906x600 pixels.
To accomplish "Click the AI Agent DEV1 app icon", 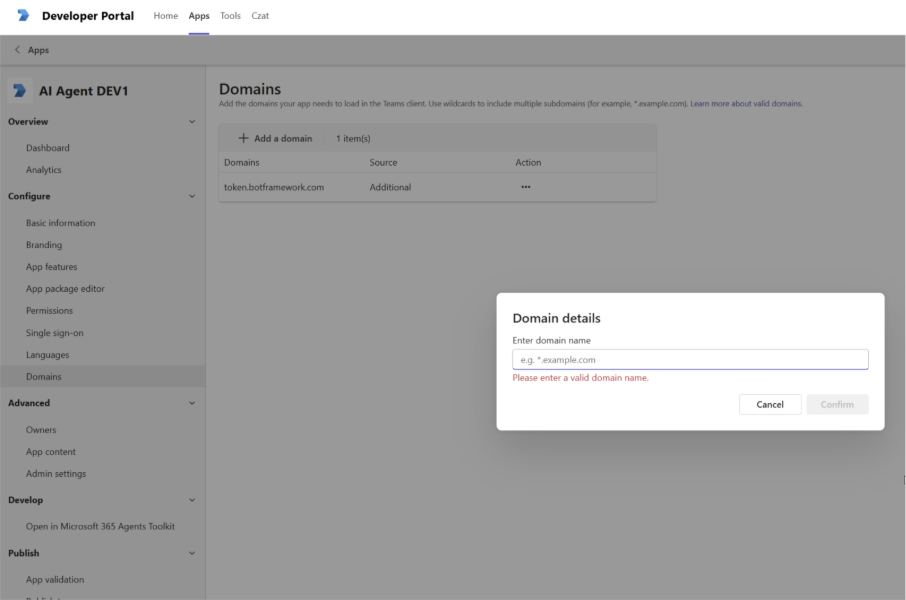I will coord(20,91).
